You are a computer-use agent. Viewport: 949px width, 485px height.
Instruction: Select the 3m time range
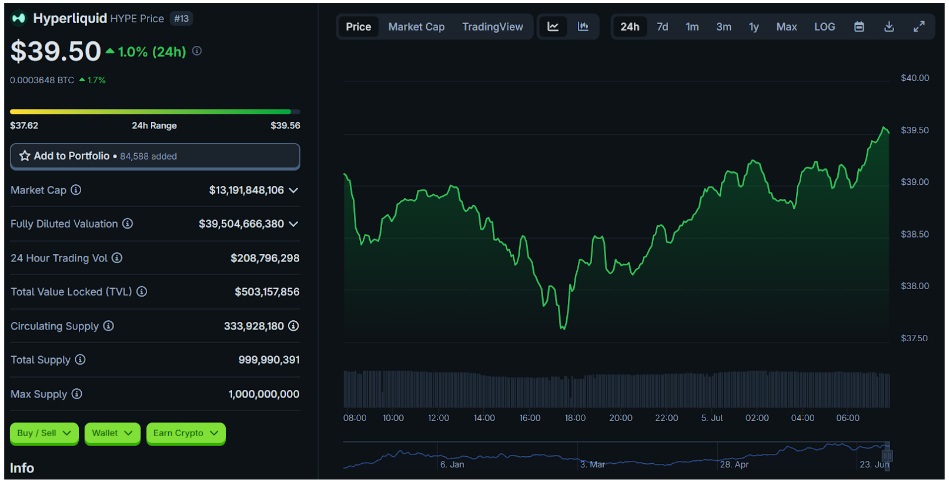724,27
